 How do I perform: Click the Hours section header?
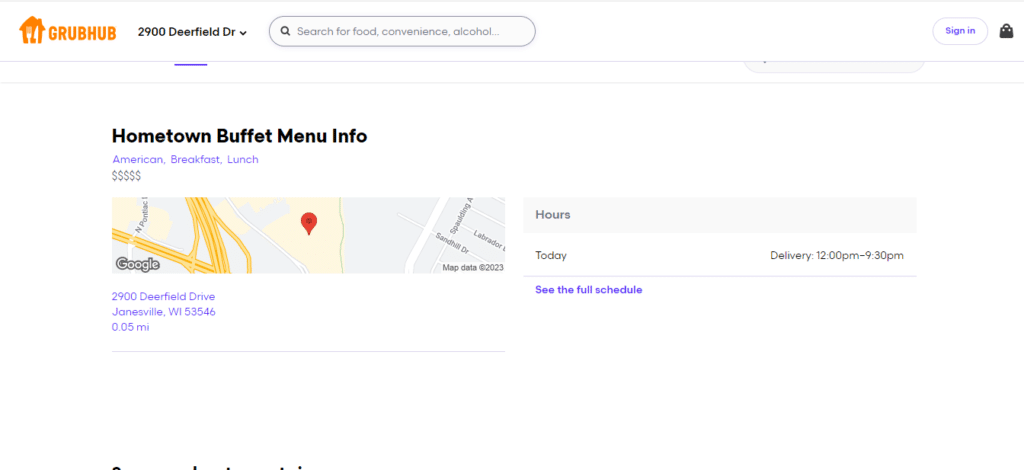click(720, 215)
